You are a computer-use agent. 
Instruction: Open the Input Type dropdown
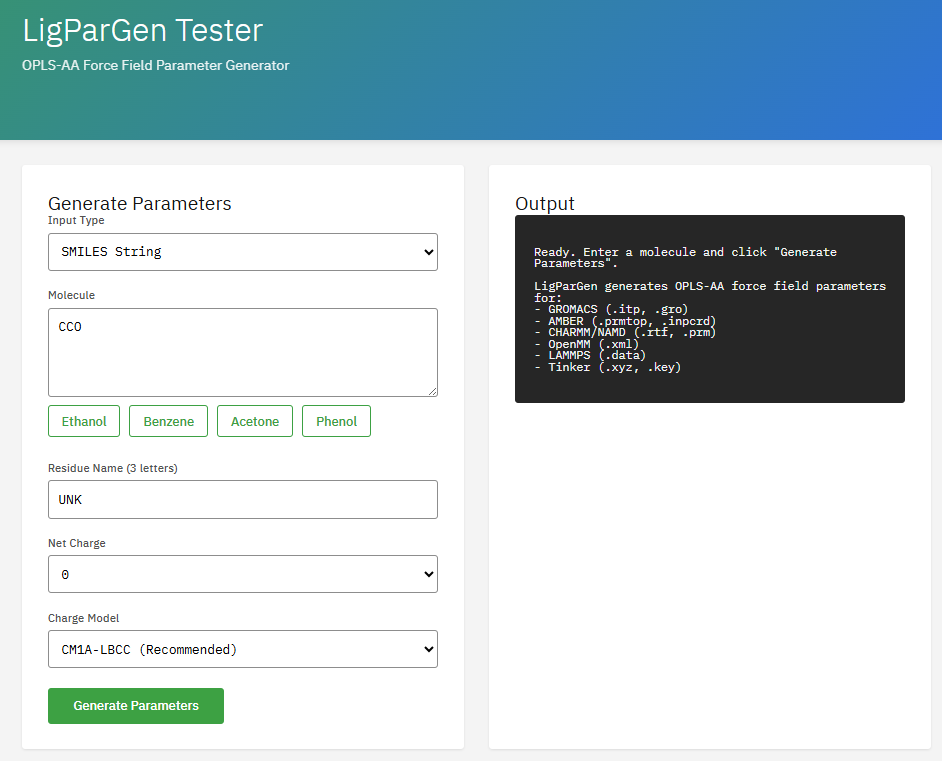click(x=242, y=252)
